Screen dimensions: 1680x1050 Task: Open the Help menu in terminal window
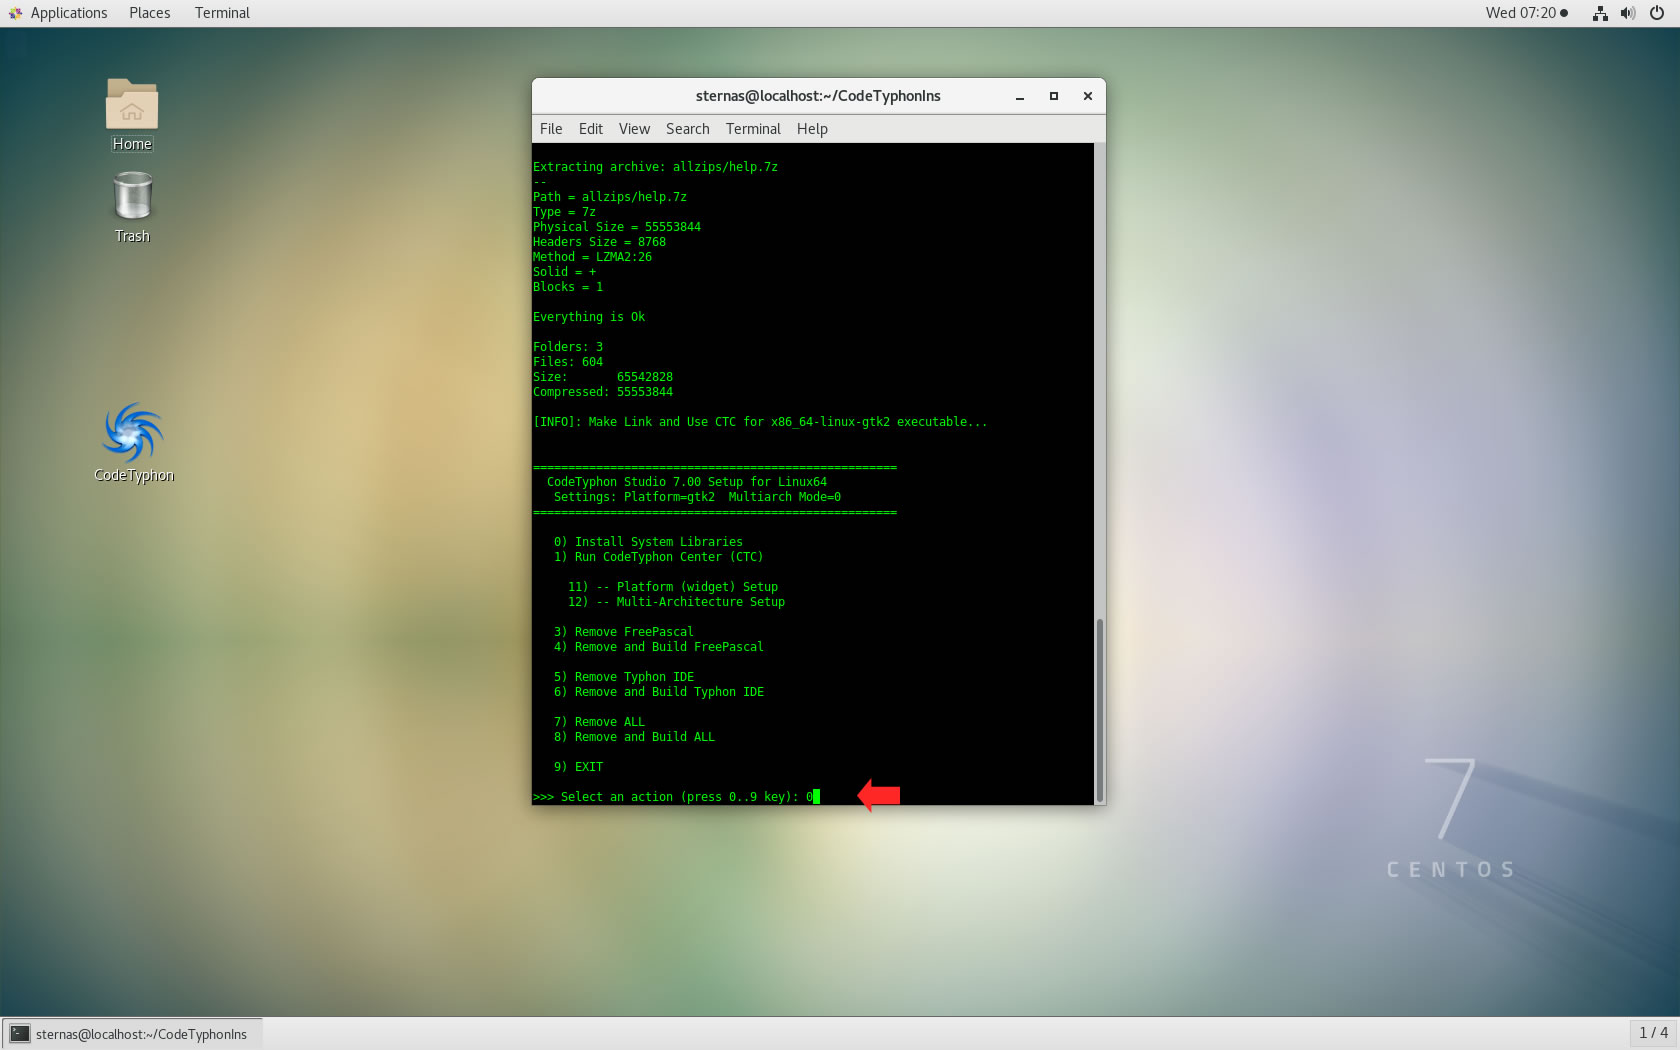[x=812, y=129]
